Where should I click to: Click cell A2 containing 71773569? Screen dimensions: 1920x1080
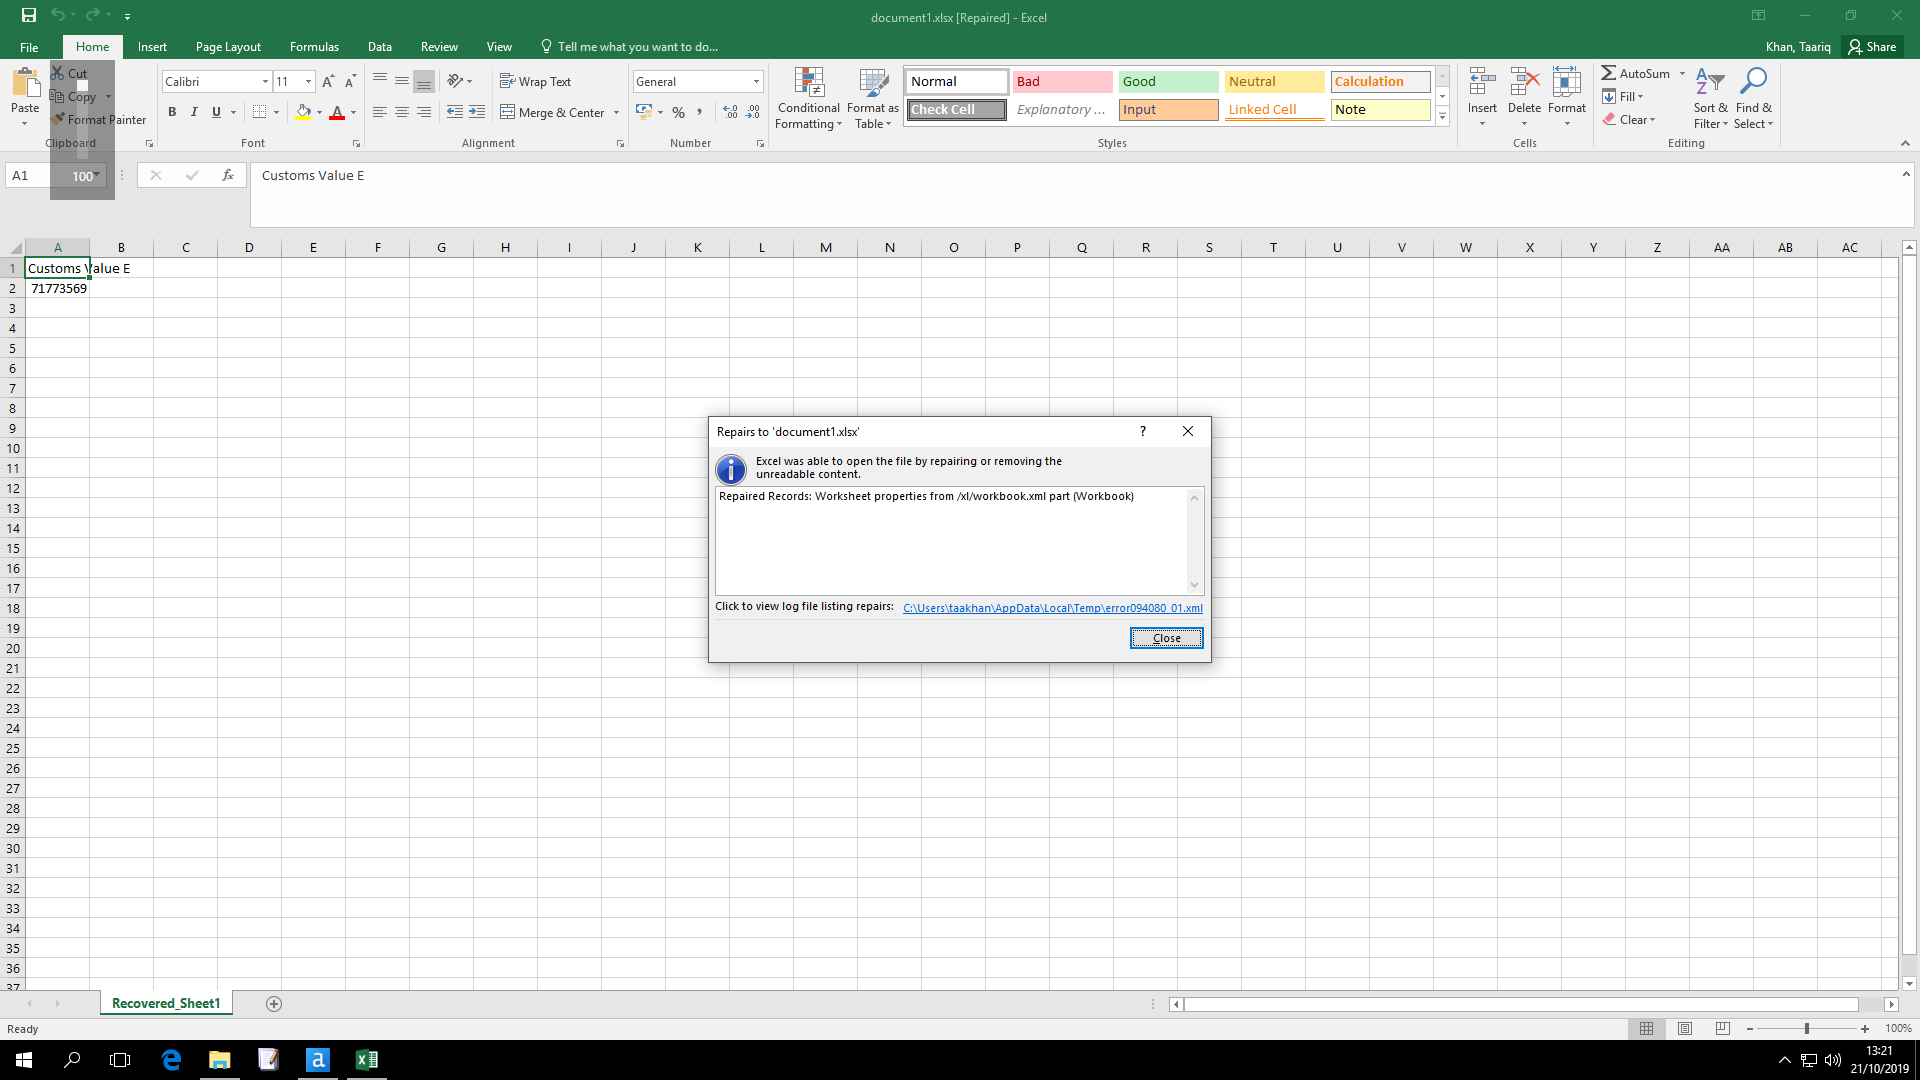(x=59, y=289)
